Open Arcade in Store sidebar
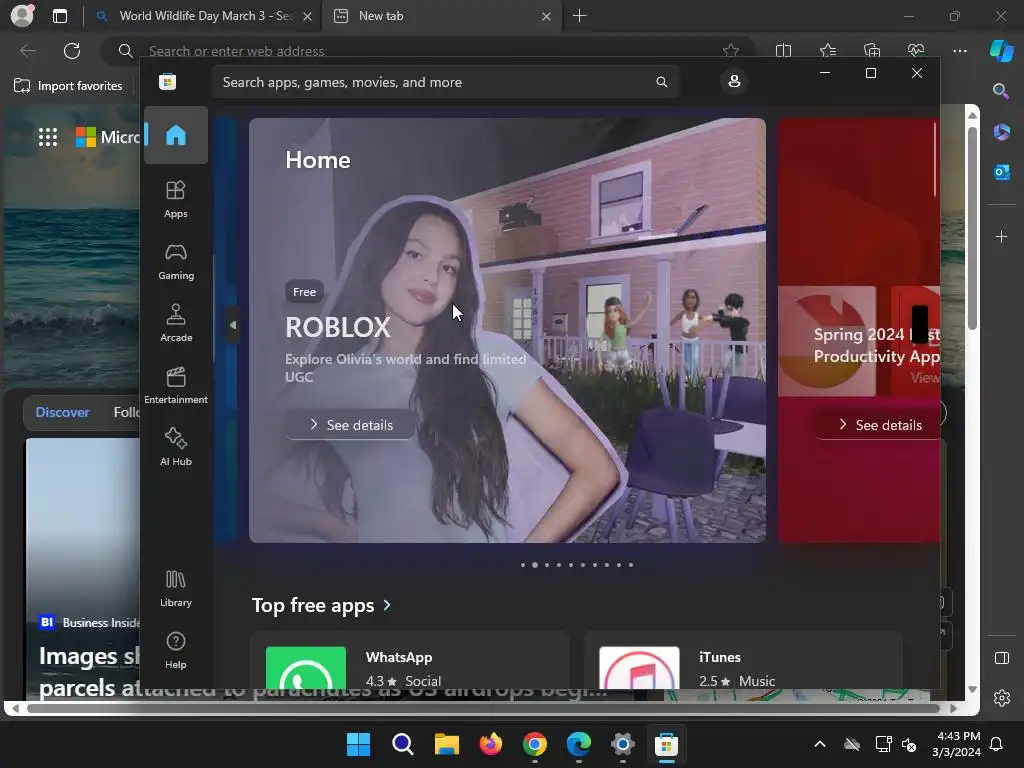This screenshot has width=1024, height=768. pyautogui.click(x=176, y=323)
